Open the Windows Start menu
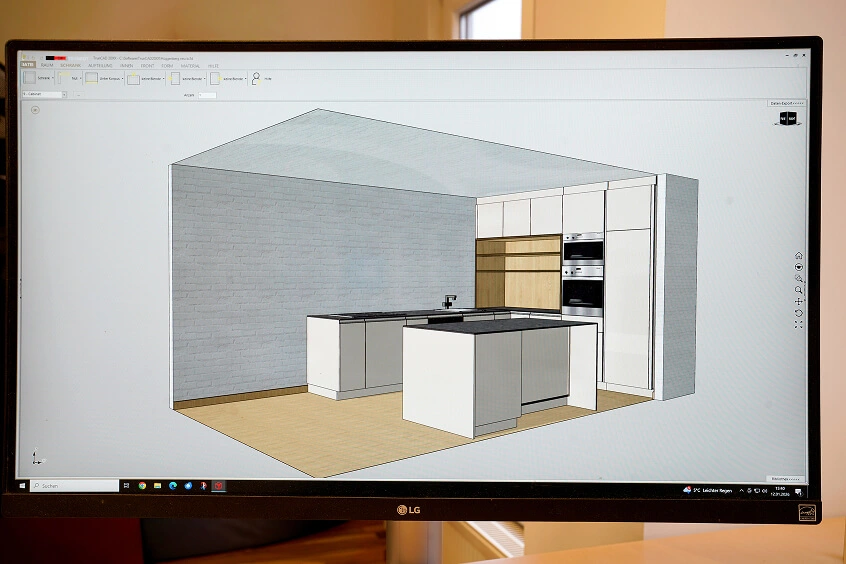Viewport: 846px width, 564px height. pyautogui.click(x=23, y=486)
